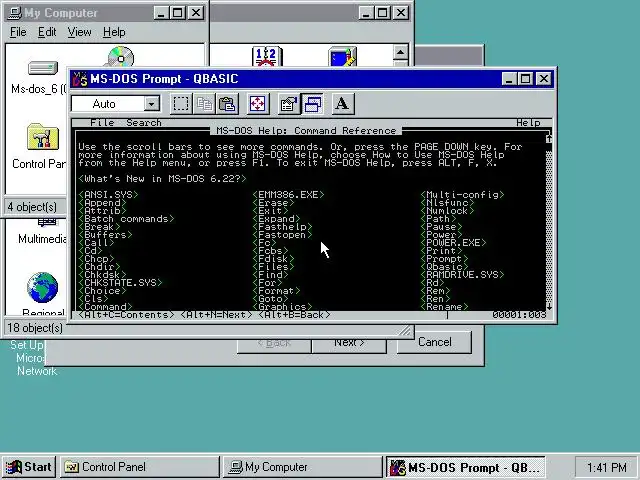Click help scrollbar up arrow

tap(549, 139)
